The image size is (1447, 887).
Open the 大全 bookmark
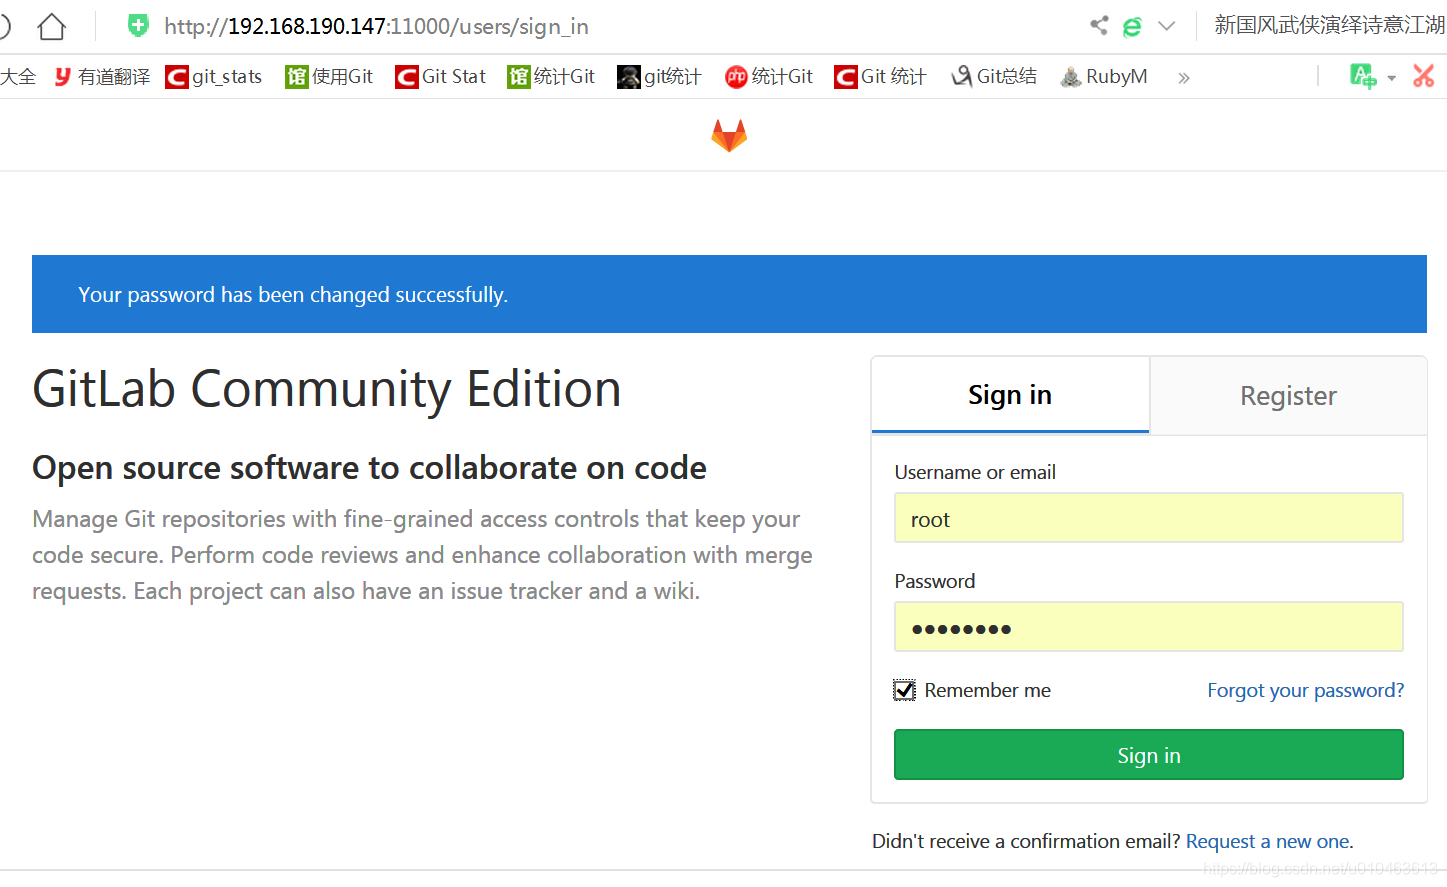tap(18, 77)
